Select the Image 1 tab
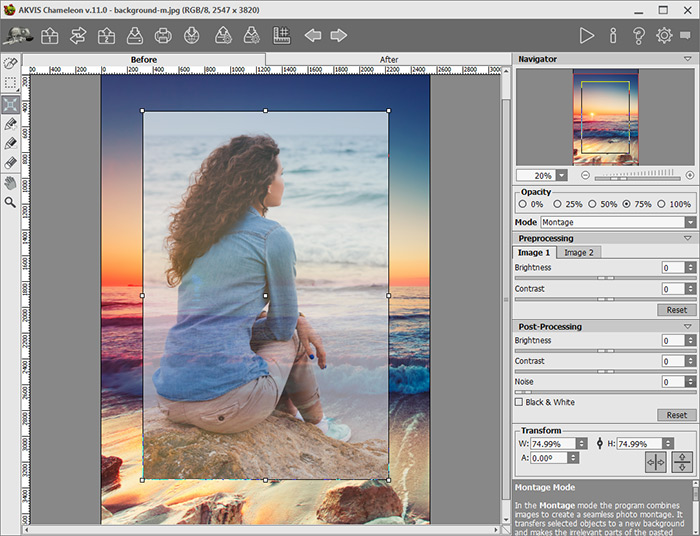 click(x=534, y=253)
